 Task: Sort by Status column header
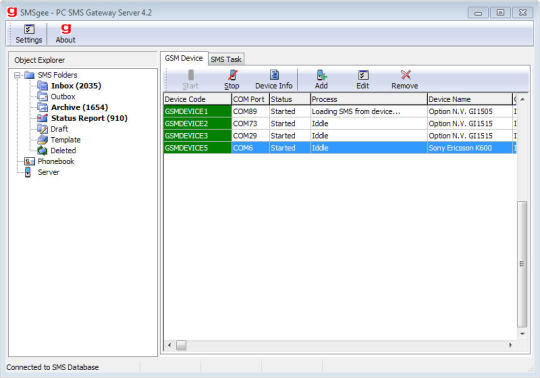point(290,99)
